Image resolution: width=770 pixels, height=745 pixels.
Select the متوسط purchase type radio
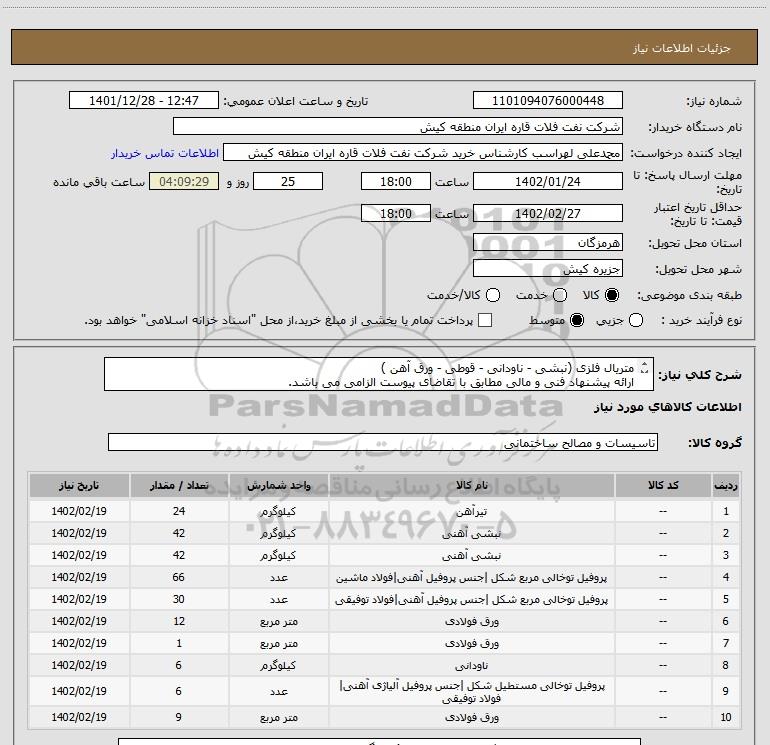pyautogui.click(x=577, y=321)
